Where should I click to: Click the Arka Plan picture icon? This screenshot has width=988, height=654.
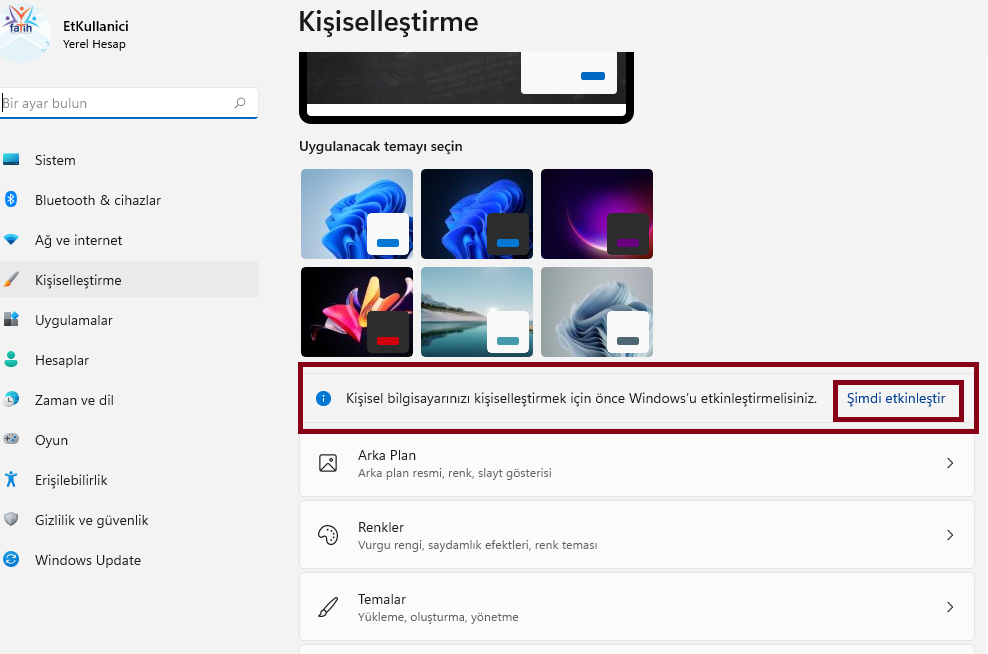(328, 463)
